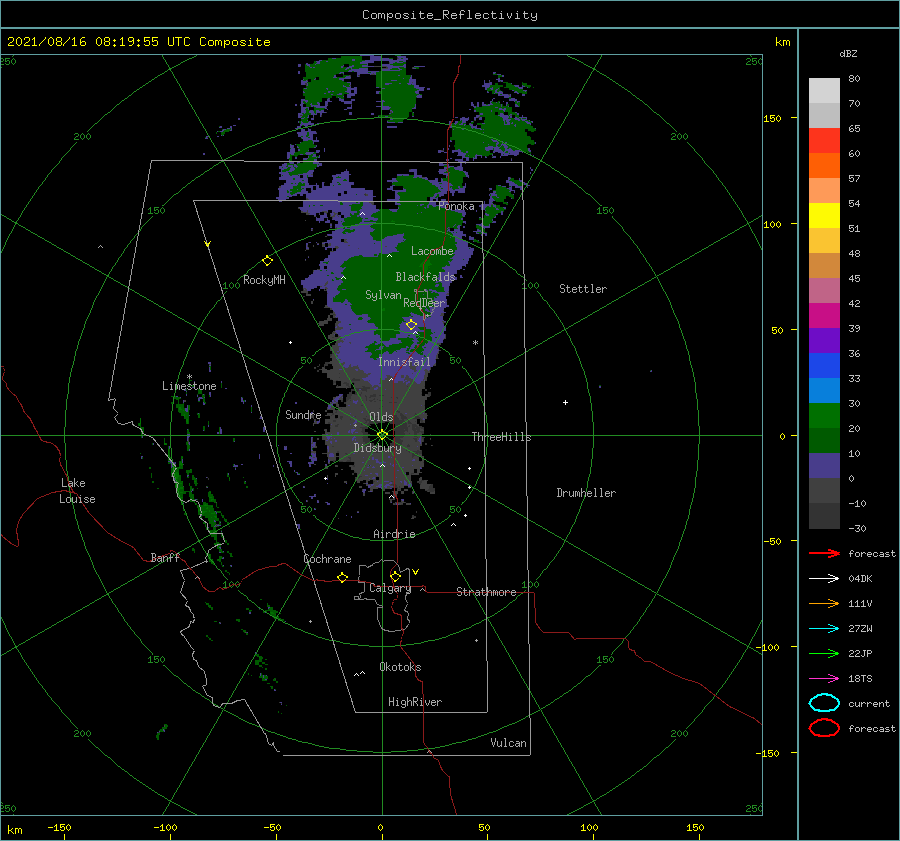Select the light gray 70-80 dBZ swatch
The image size is (900, 841).
[824, 91]
